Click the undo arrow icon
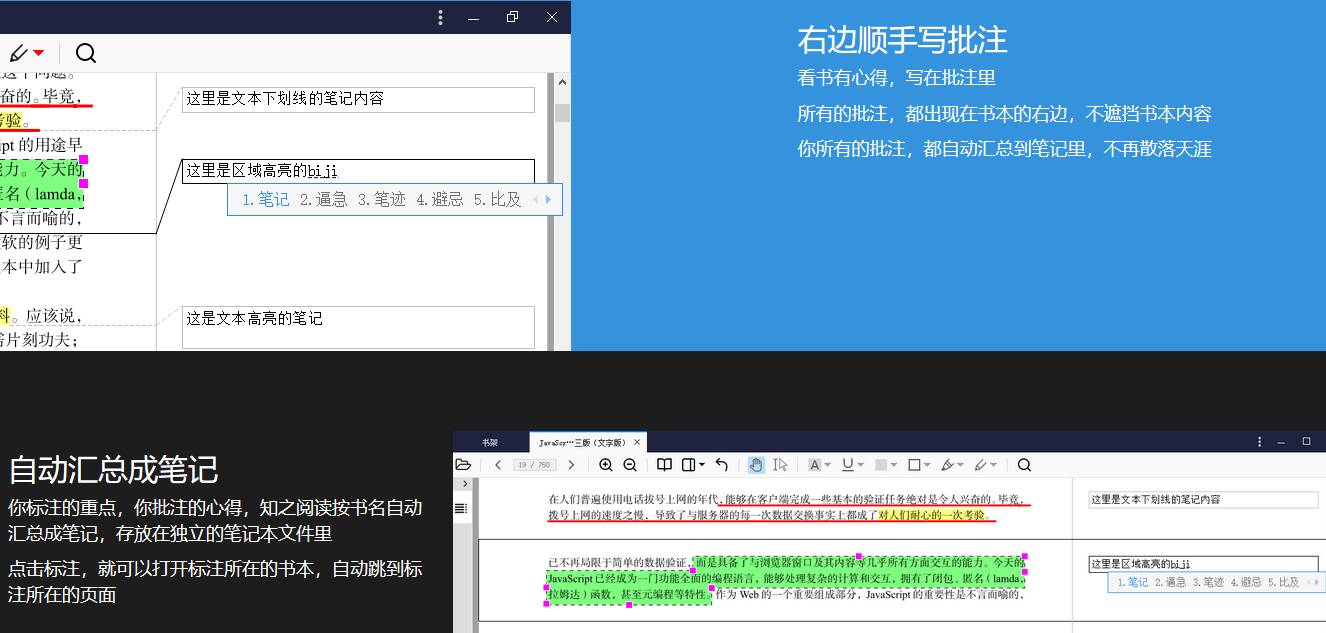Image resolution: width=1326 pixels, height=633 pixels. (x=722, y=465)
